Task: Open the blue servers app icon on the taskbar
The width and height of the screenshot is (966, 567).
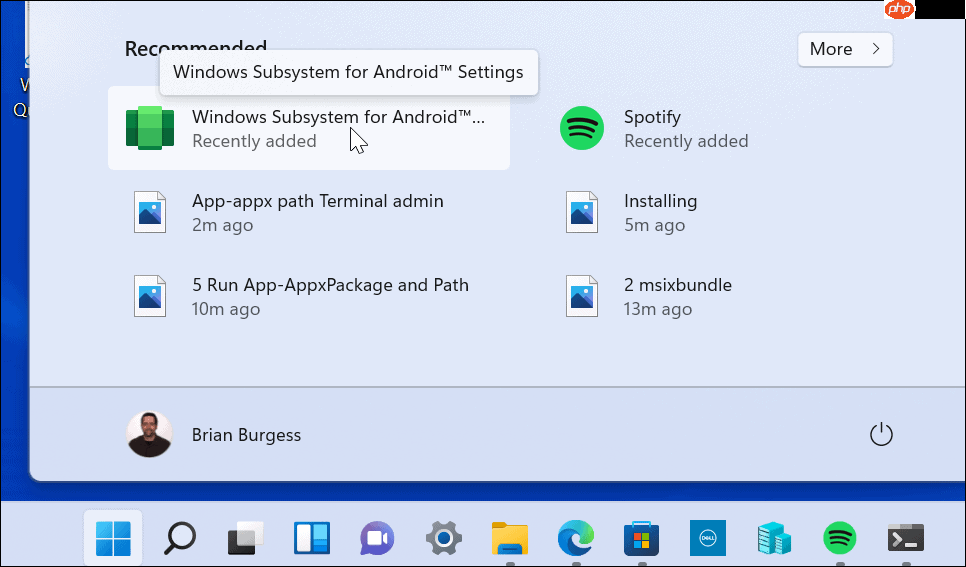Action: [x=774, y=538]
